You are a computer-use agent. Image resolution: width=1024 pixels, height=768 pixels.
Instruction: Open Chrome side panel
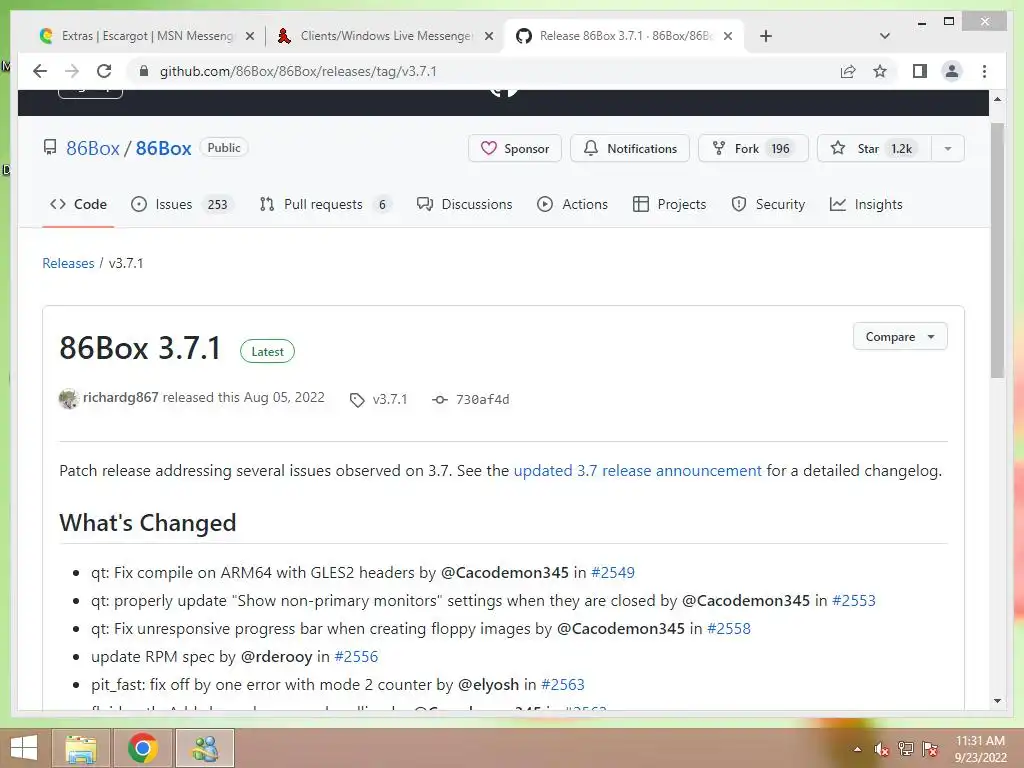click(x=920, y=71)
